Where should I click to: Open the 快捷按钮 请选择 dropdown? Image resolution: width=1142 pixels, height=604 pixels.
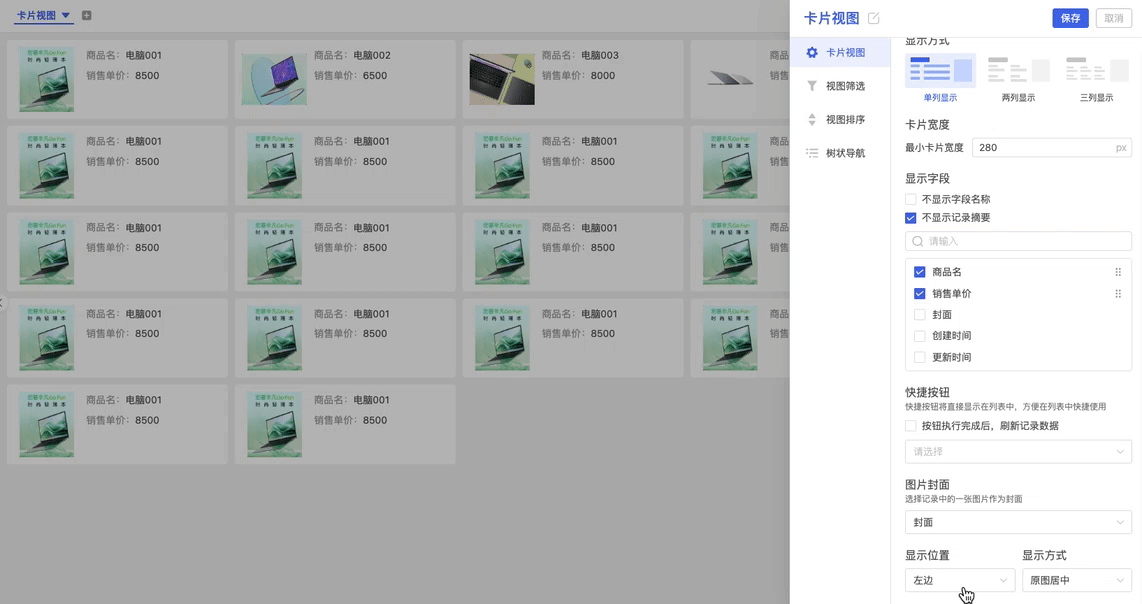[x=1018, y=452]
